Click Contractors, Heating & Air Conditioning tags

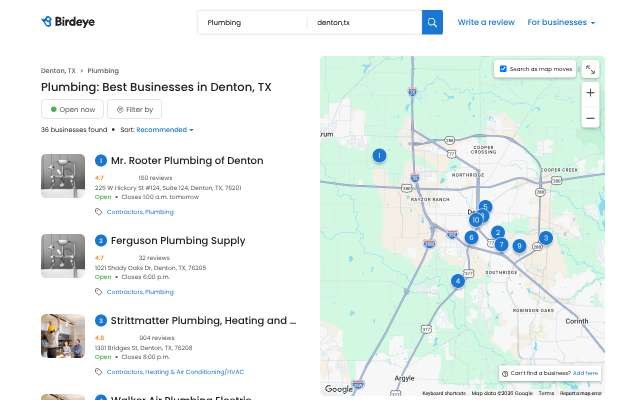tap(176, 372)
